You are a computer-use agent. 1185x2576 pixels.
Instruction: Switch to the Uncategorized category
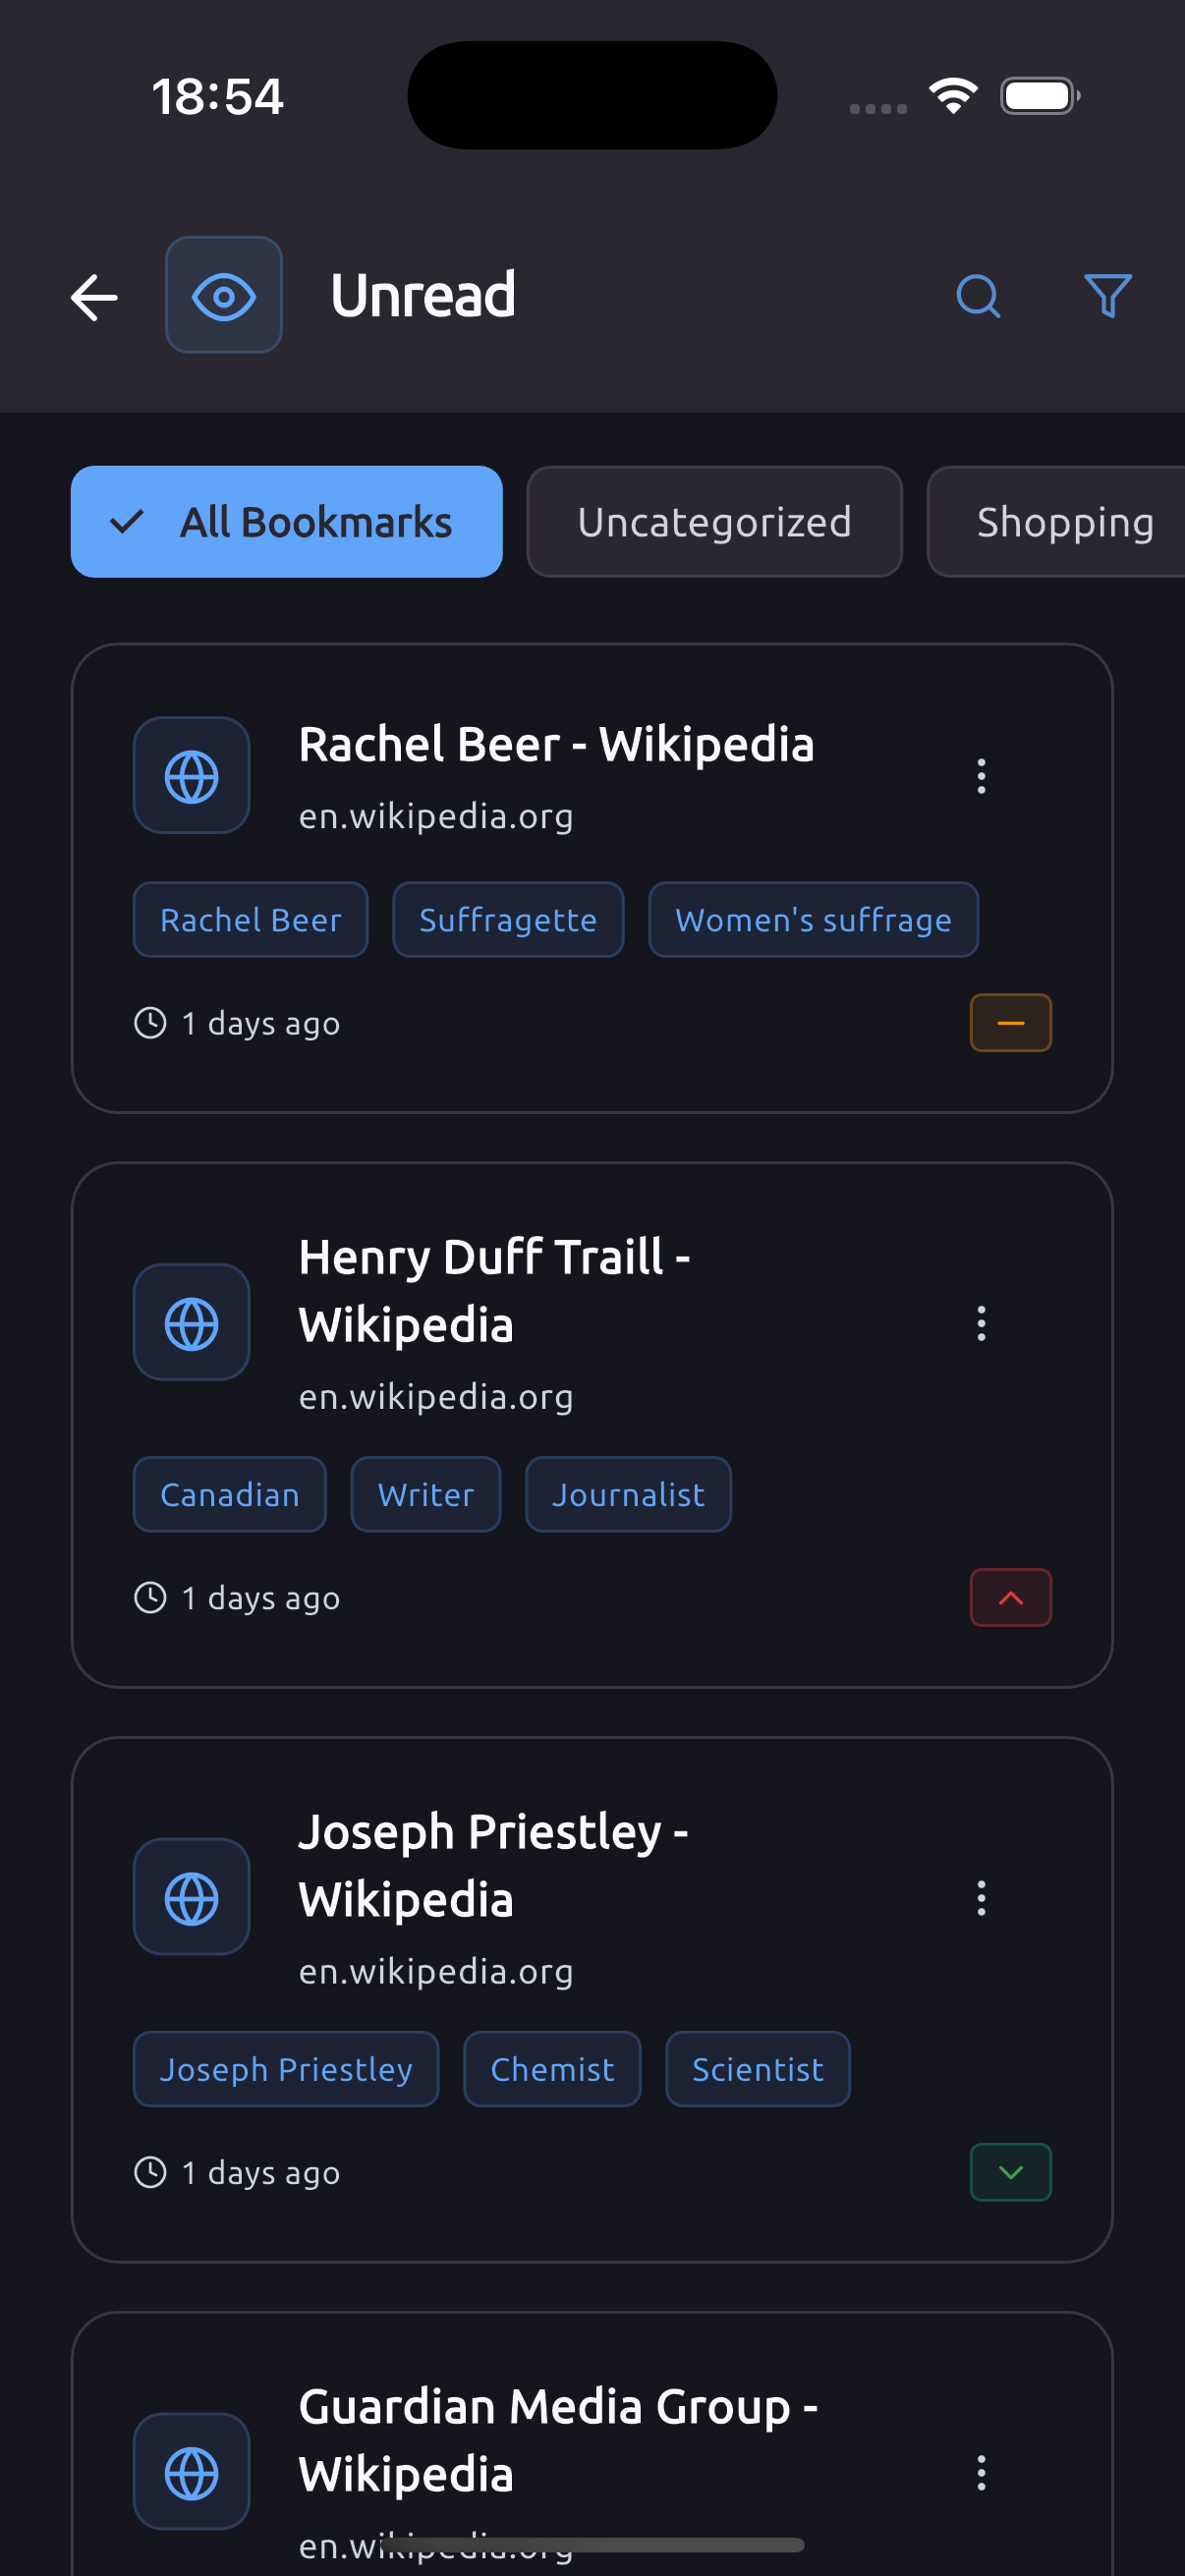click(x=714, y=522)
